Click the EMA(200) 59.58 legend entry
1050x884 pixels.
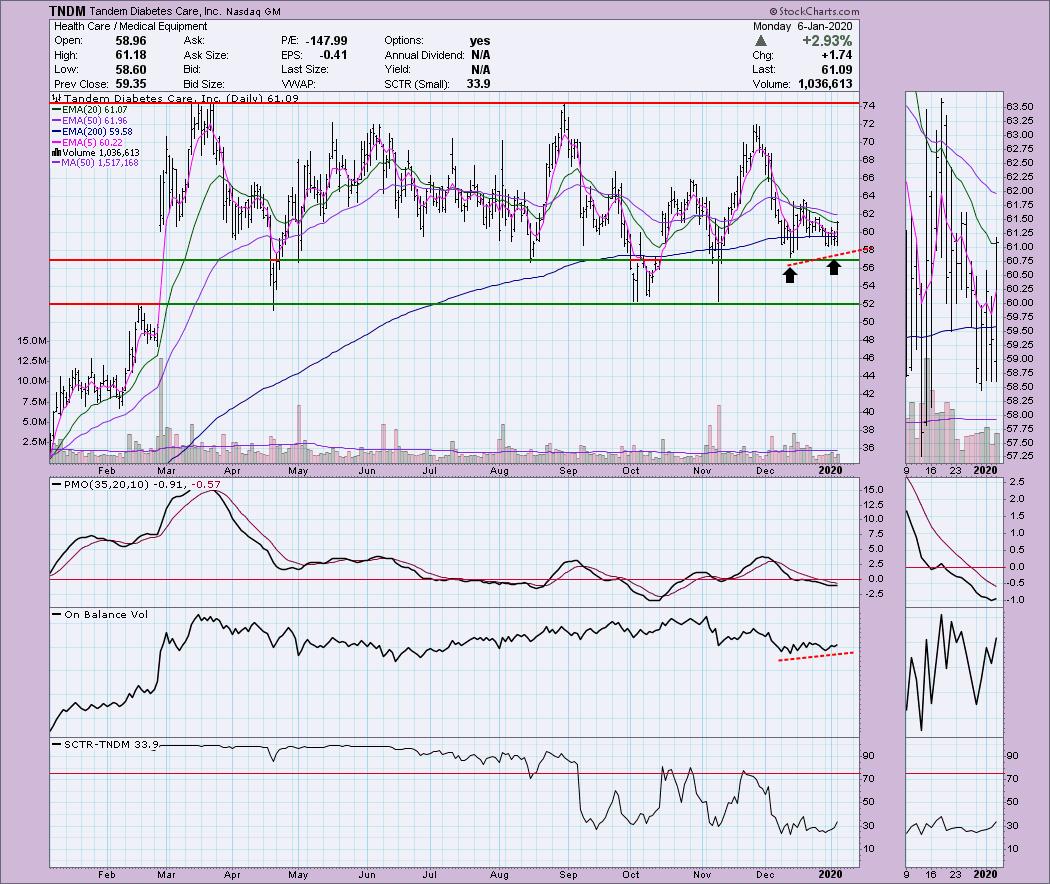[92, 132]
